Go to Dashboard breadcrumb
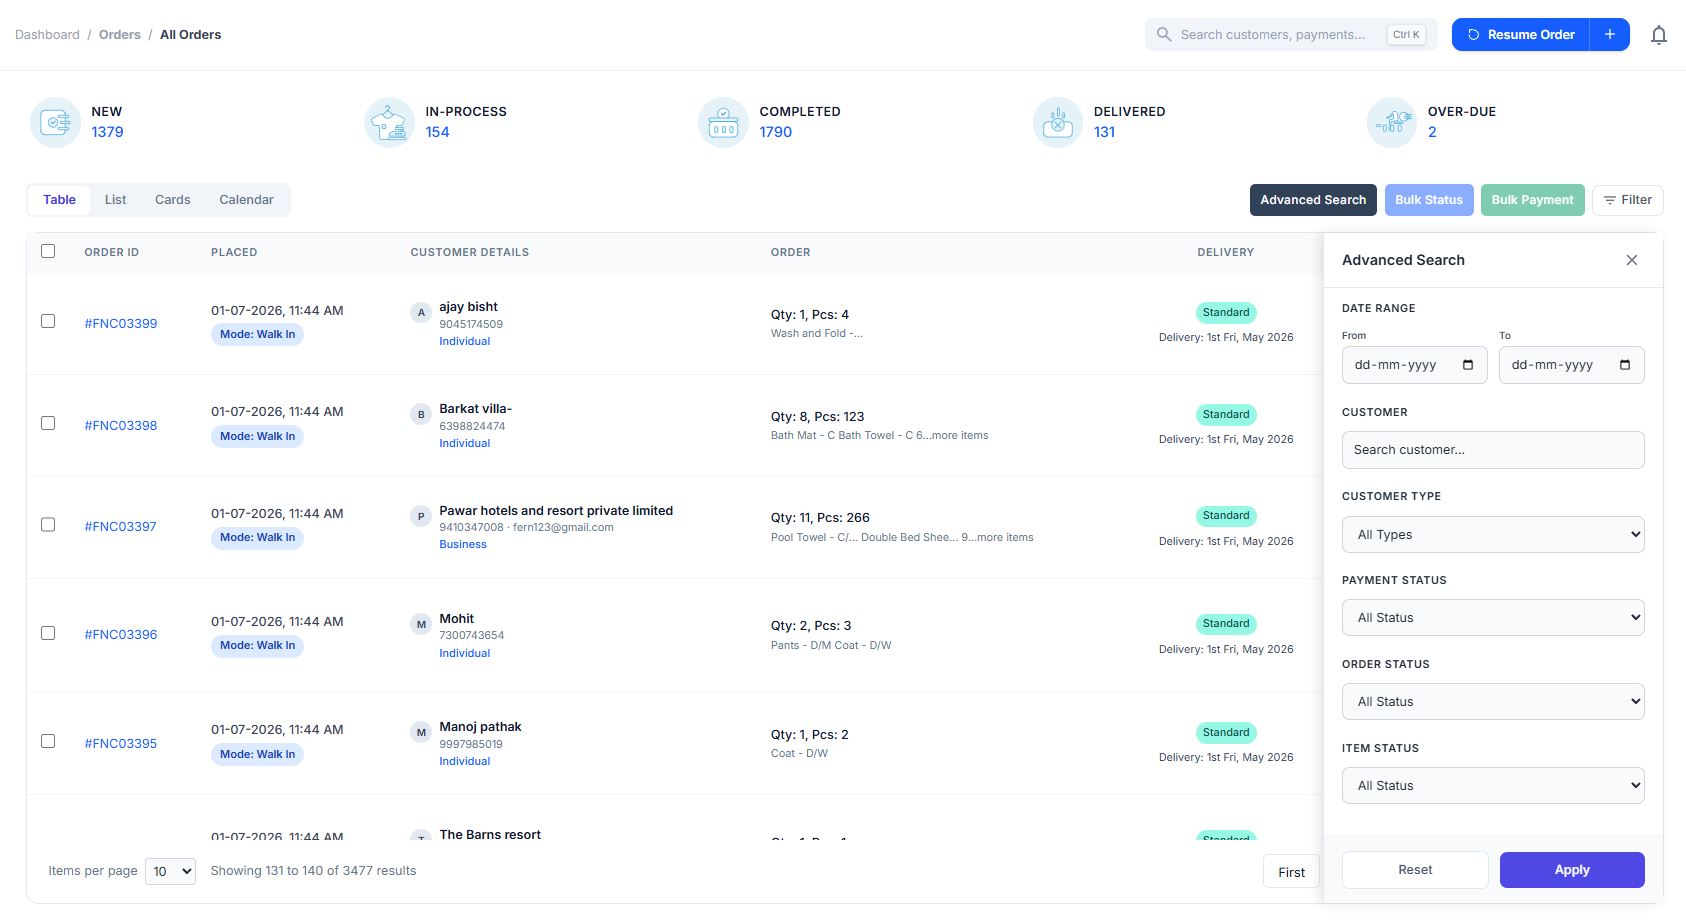This screenshot has height=923, width=1686. 47,35
